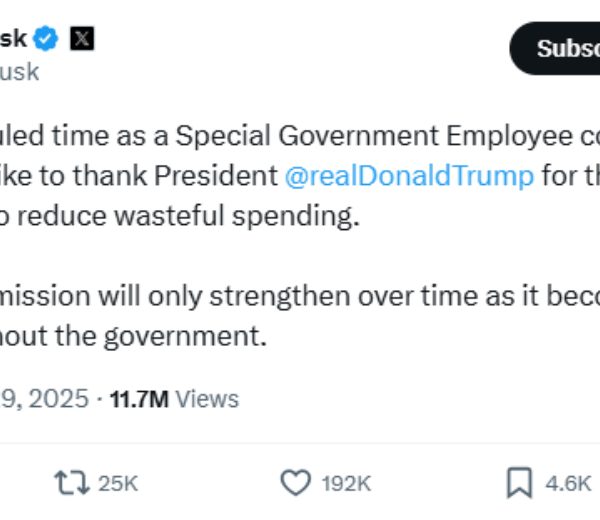The width and height of the screenshot is (600, 520).
Task: Click the 25K repost count
Action: click(118, 484)
